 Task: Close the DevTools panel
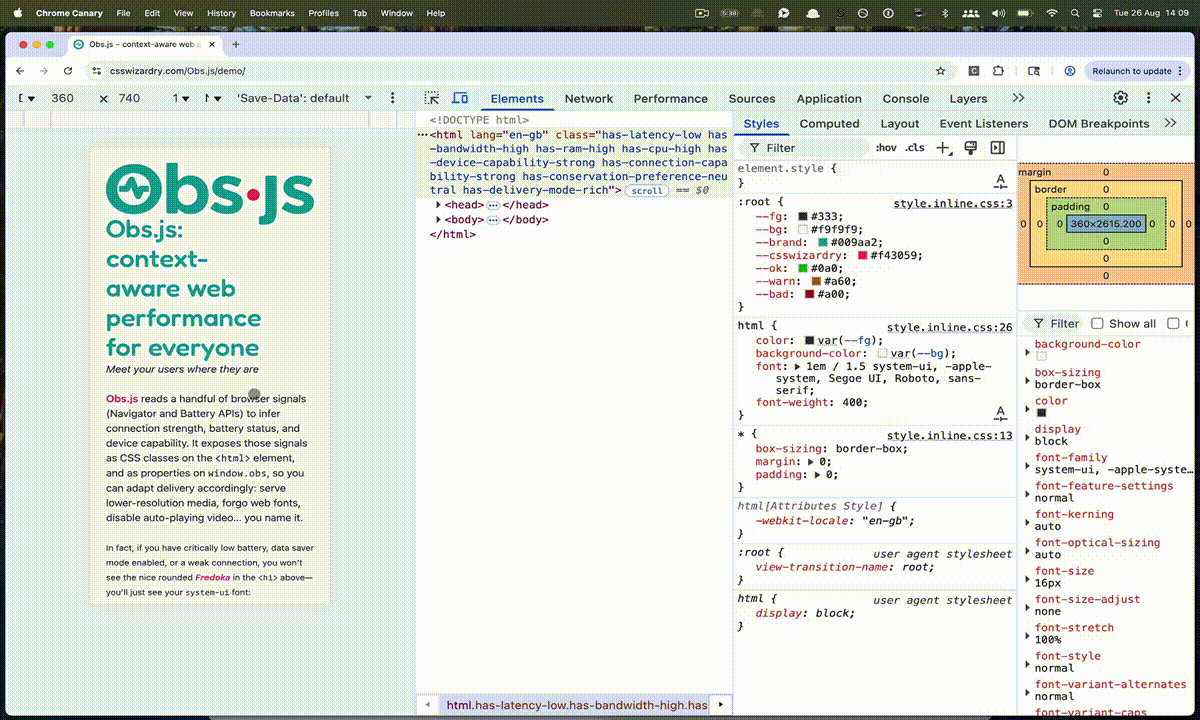pyautogui.click(x=1176, y=98)
